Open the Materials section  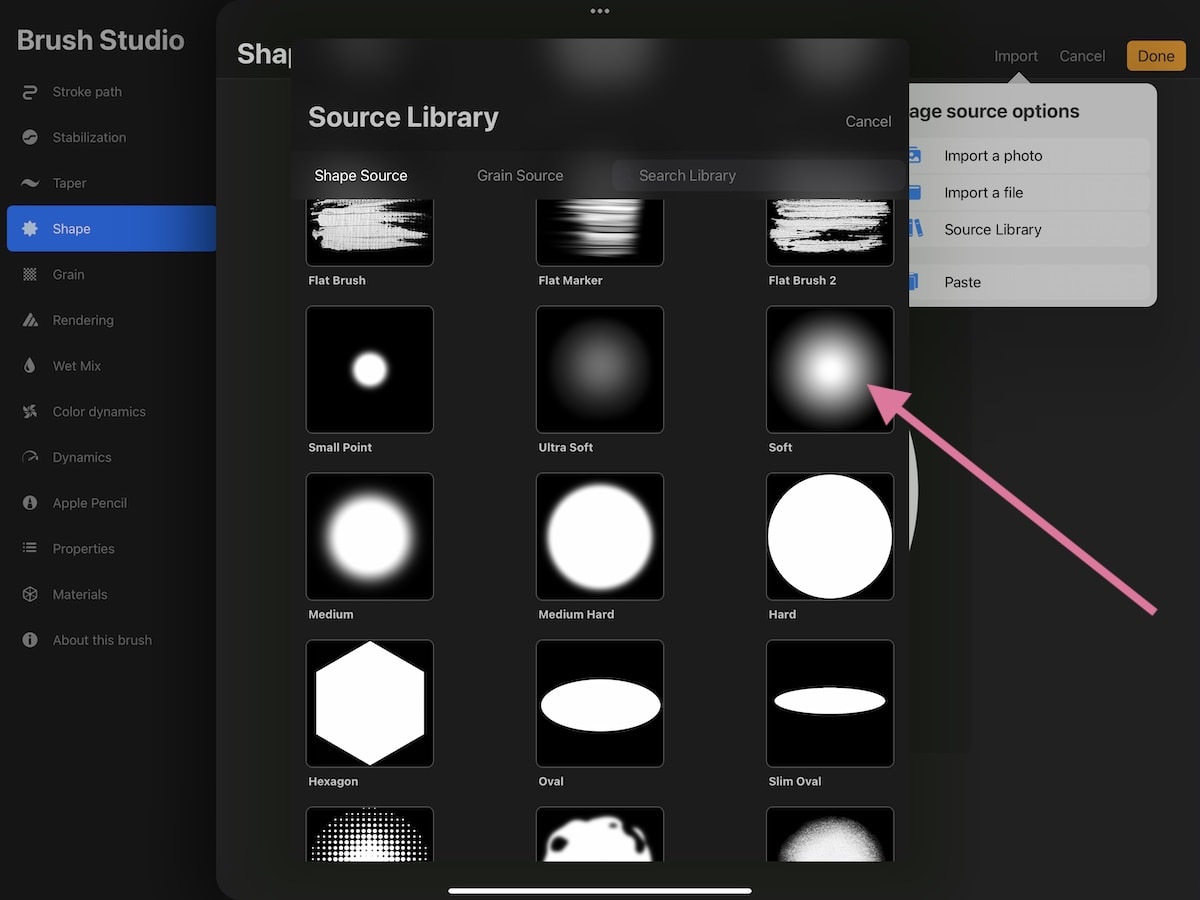[110, 594]
